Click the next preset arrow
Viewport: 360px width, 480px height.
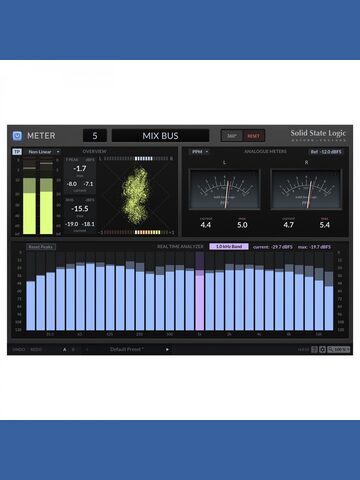(167, 349)
